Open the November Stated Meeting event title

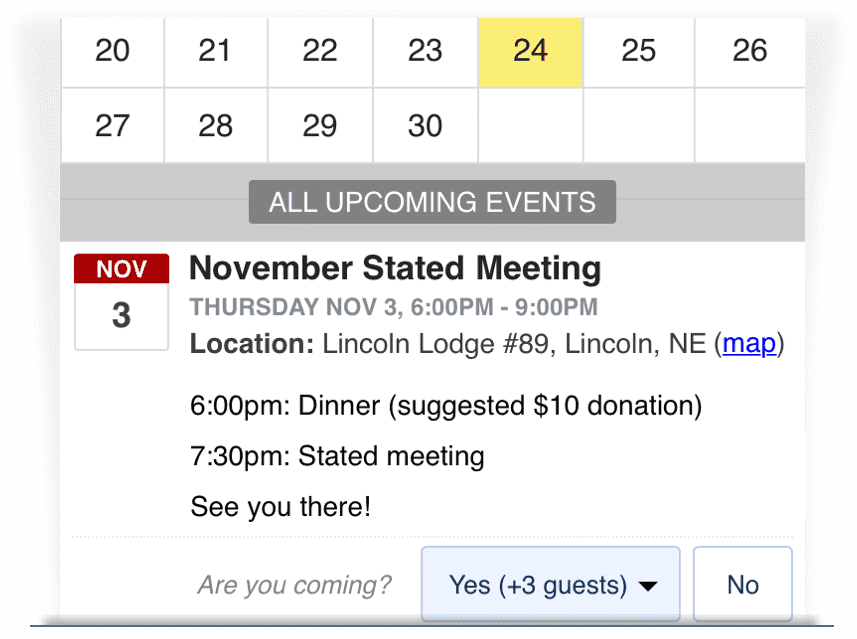[395, 268]
